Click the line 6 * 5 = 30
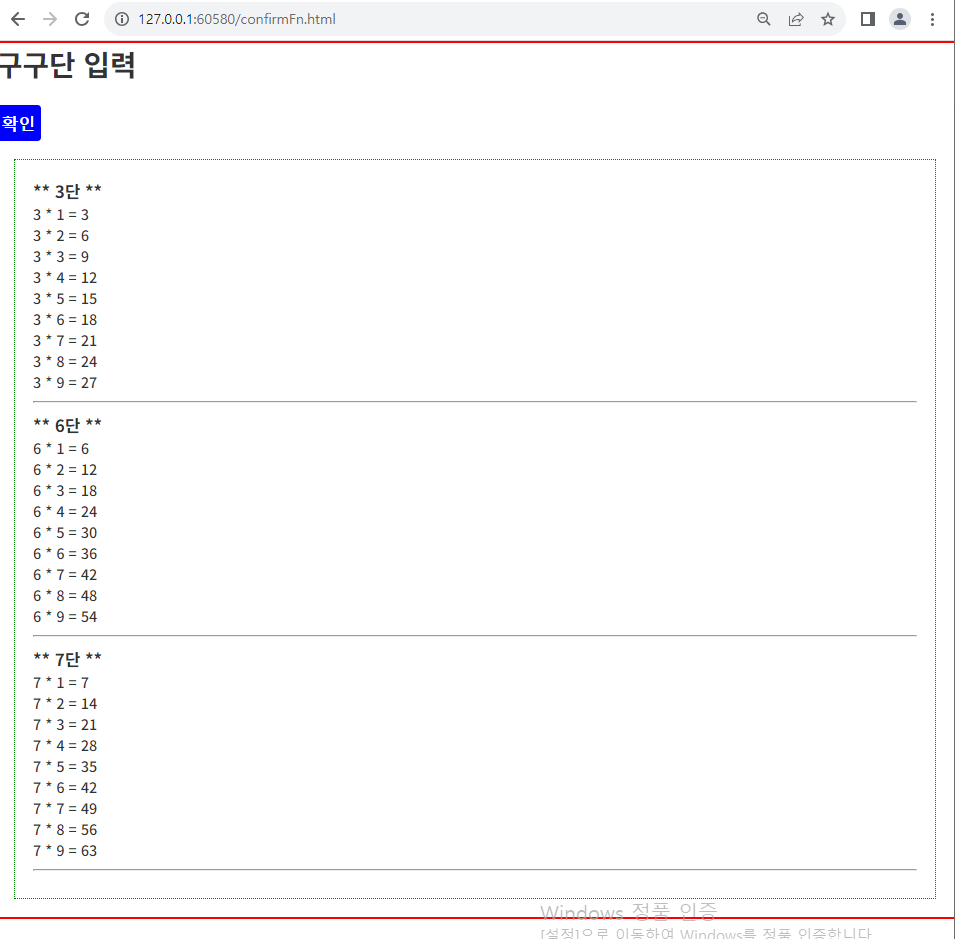 coord(65,533)
